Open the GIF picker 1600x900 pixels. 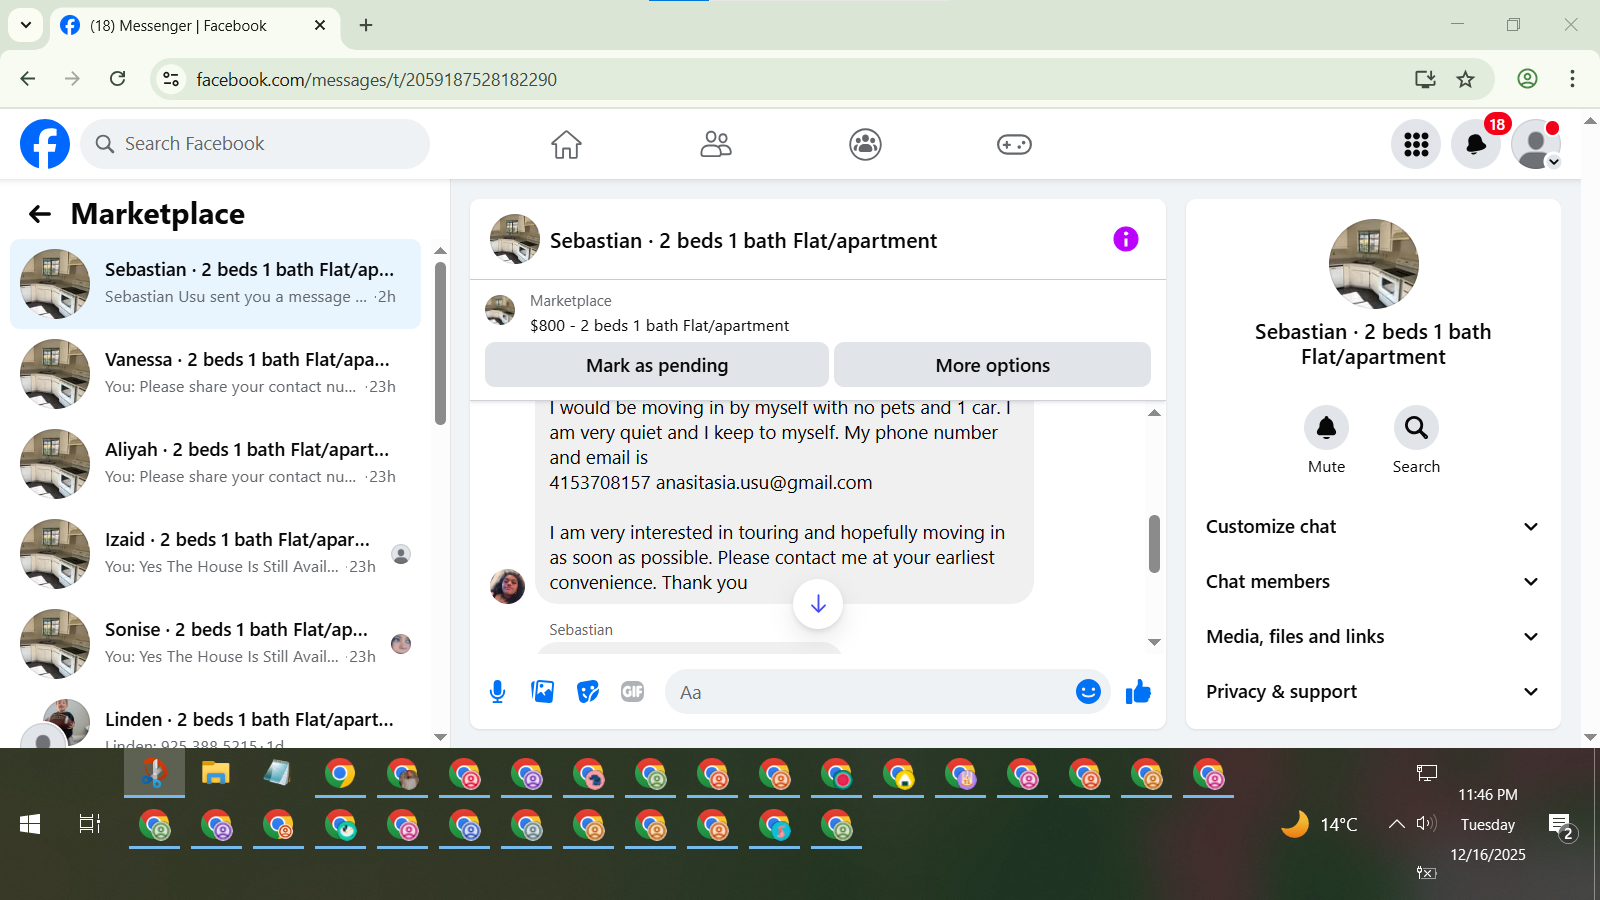[633, 692]
